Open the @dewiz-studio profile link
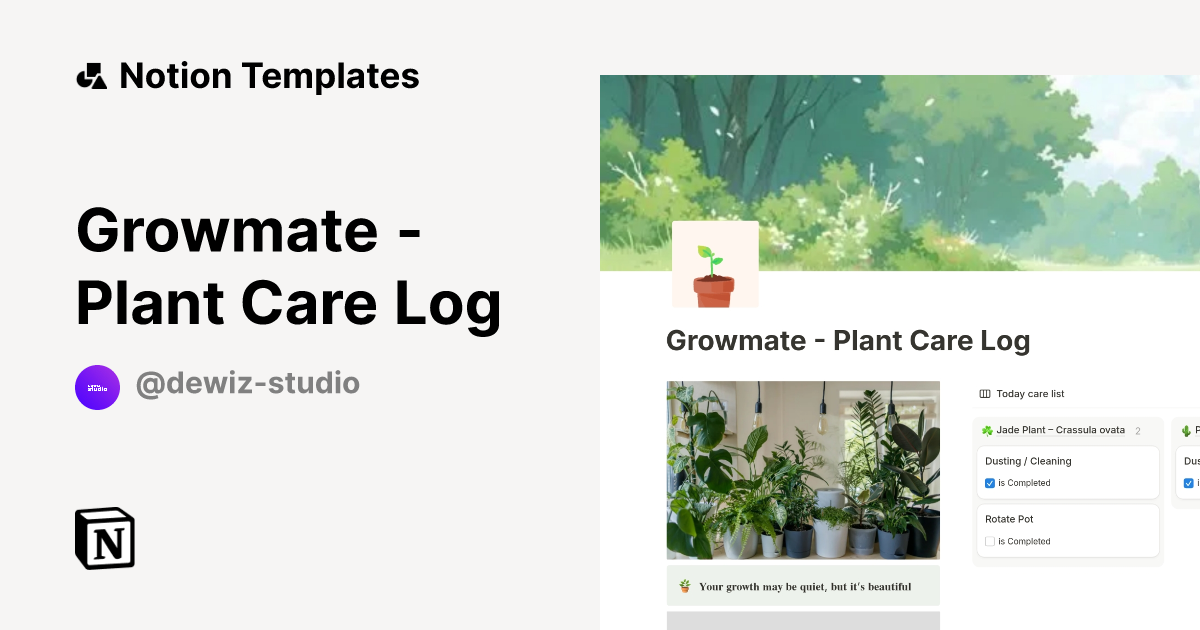This screenshot has height=630, width=1200. (248, 383)
